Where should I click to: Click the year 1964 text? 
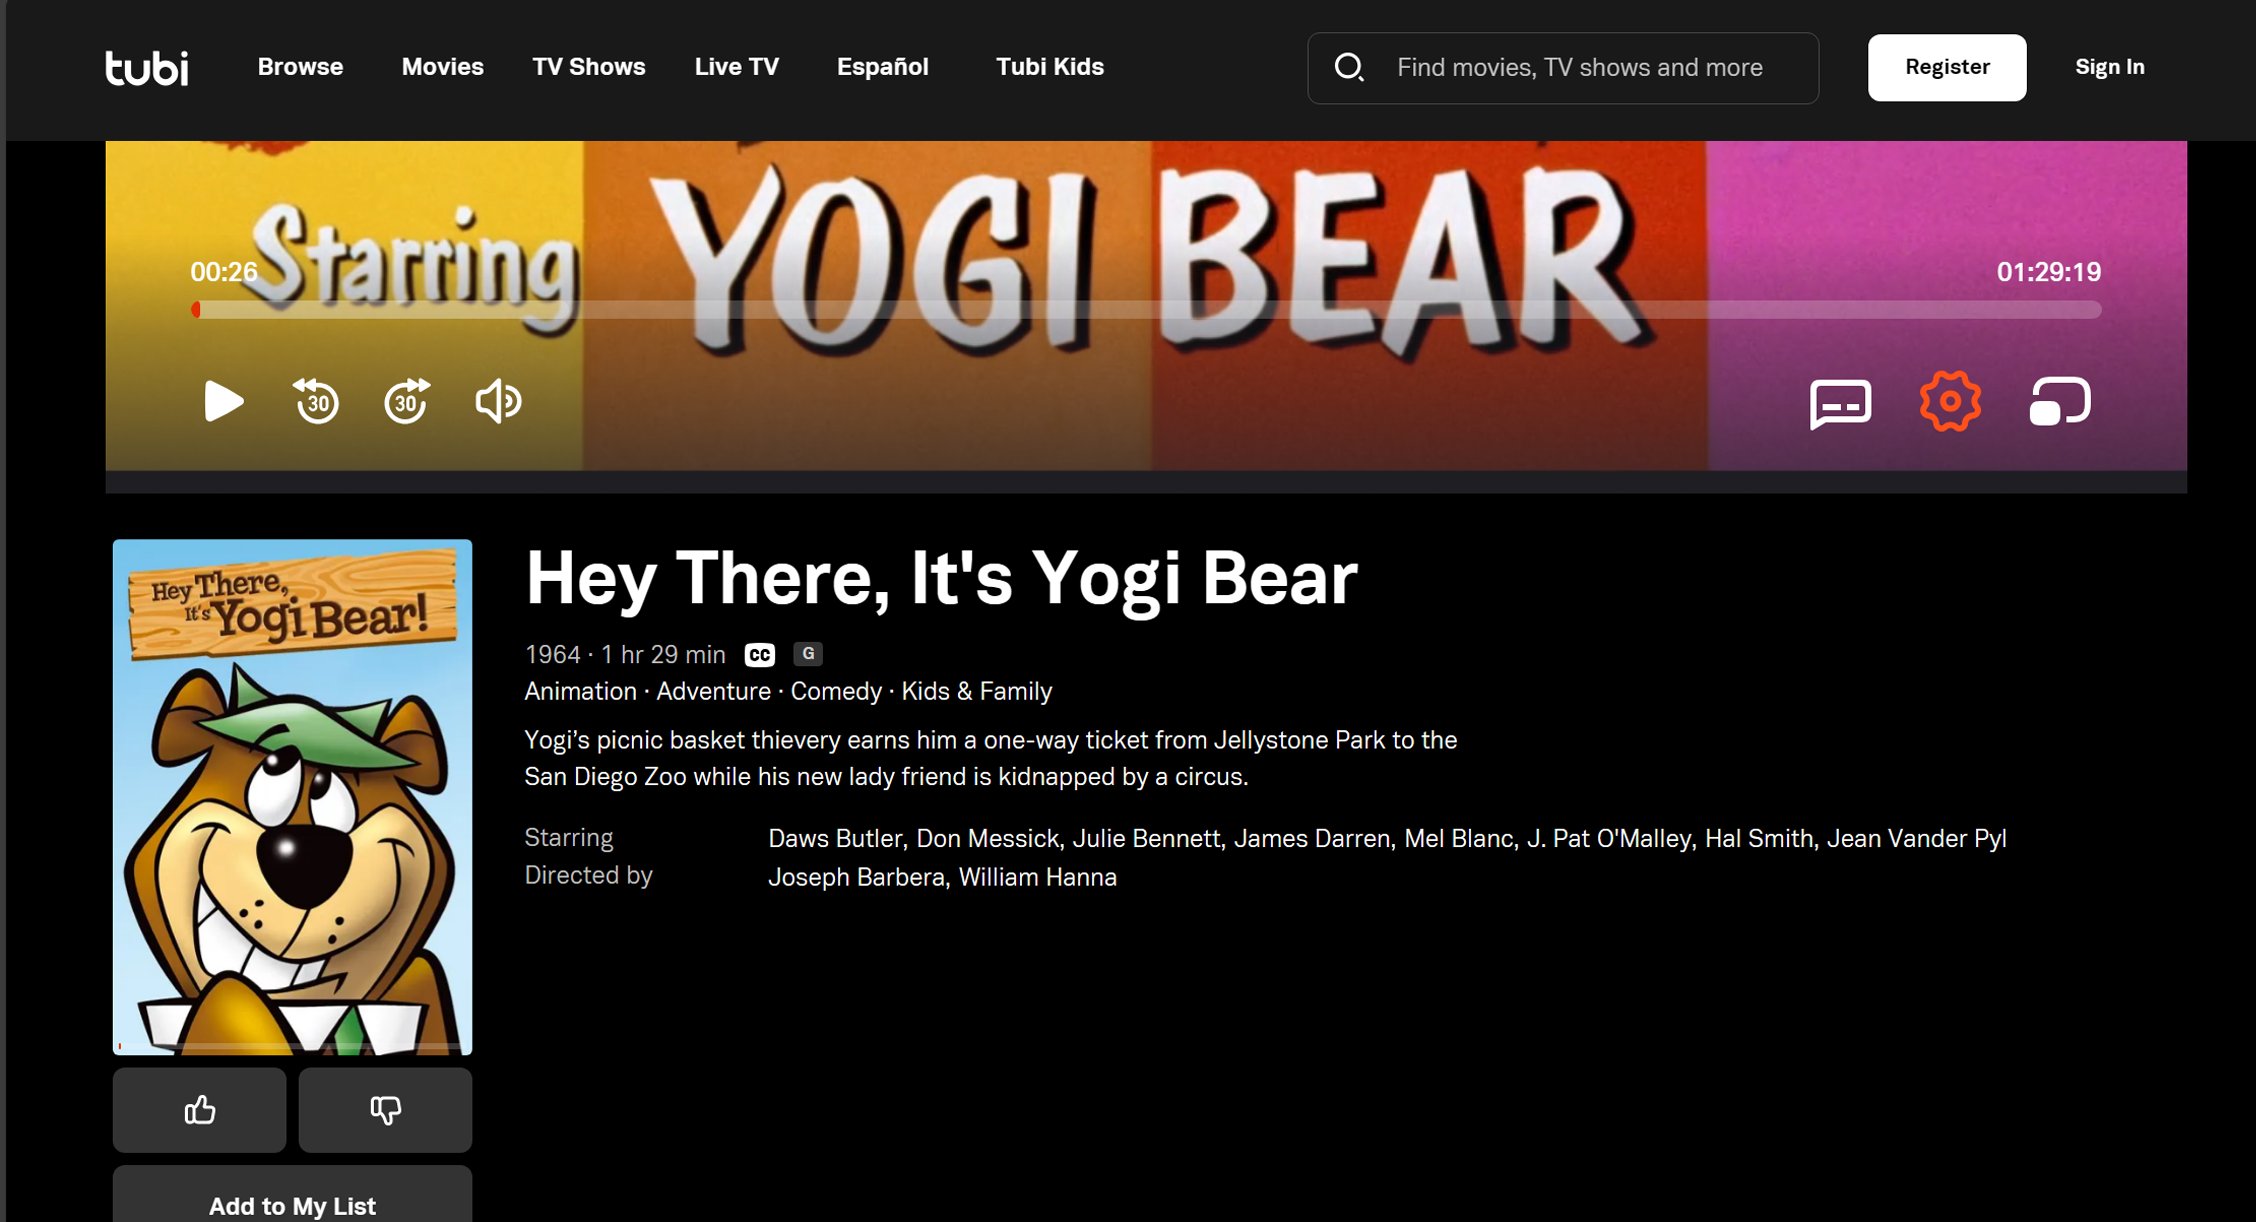(552, 655)
